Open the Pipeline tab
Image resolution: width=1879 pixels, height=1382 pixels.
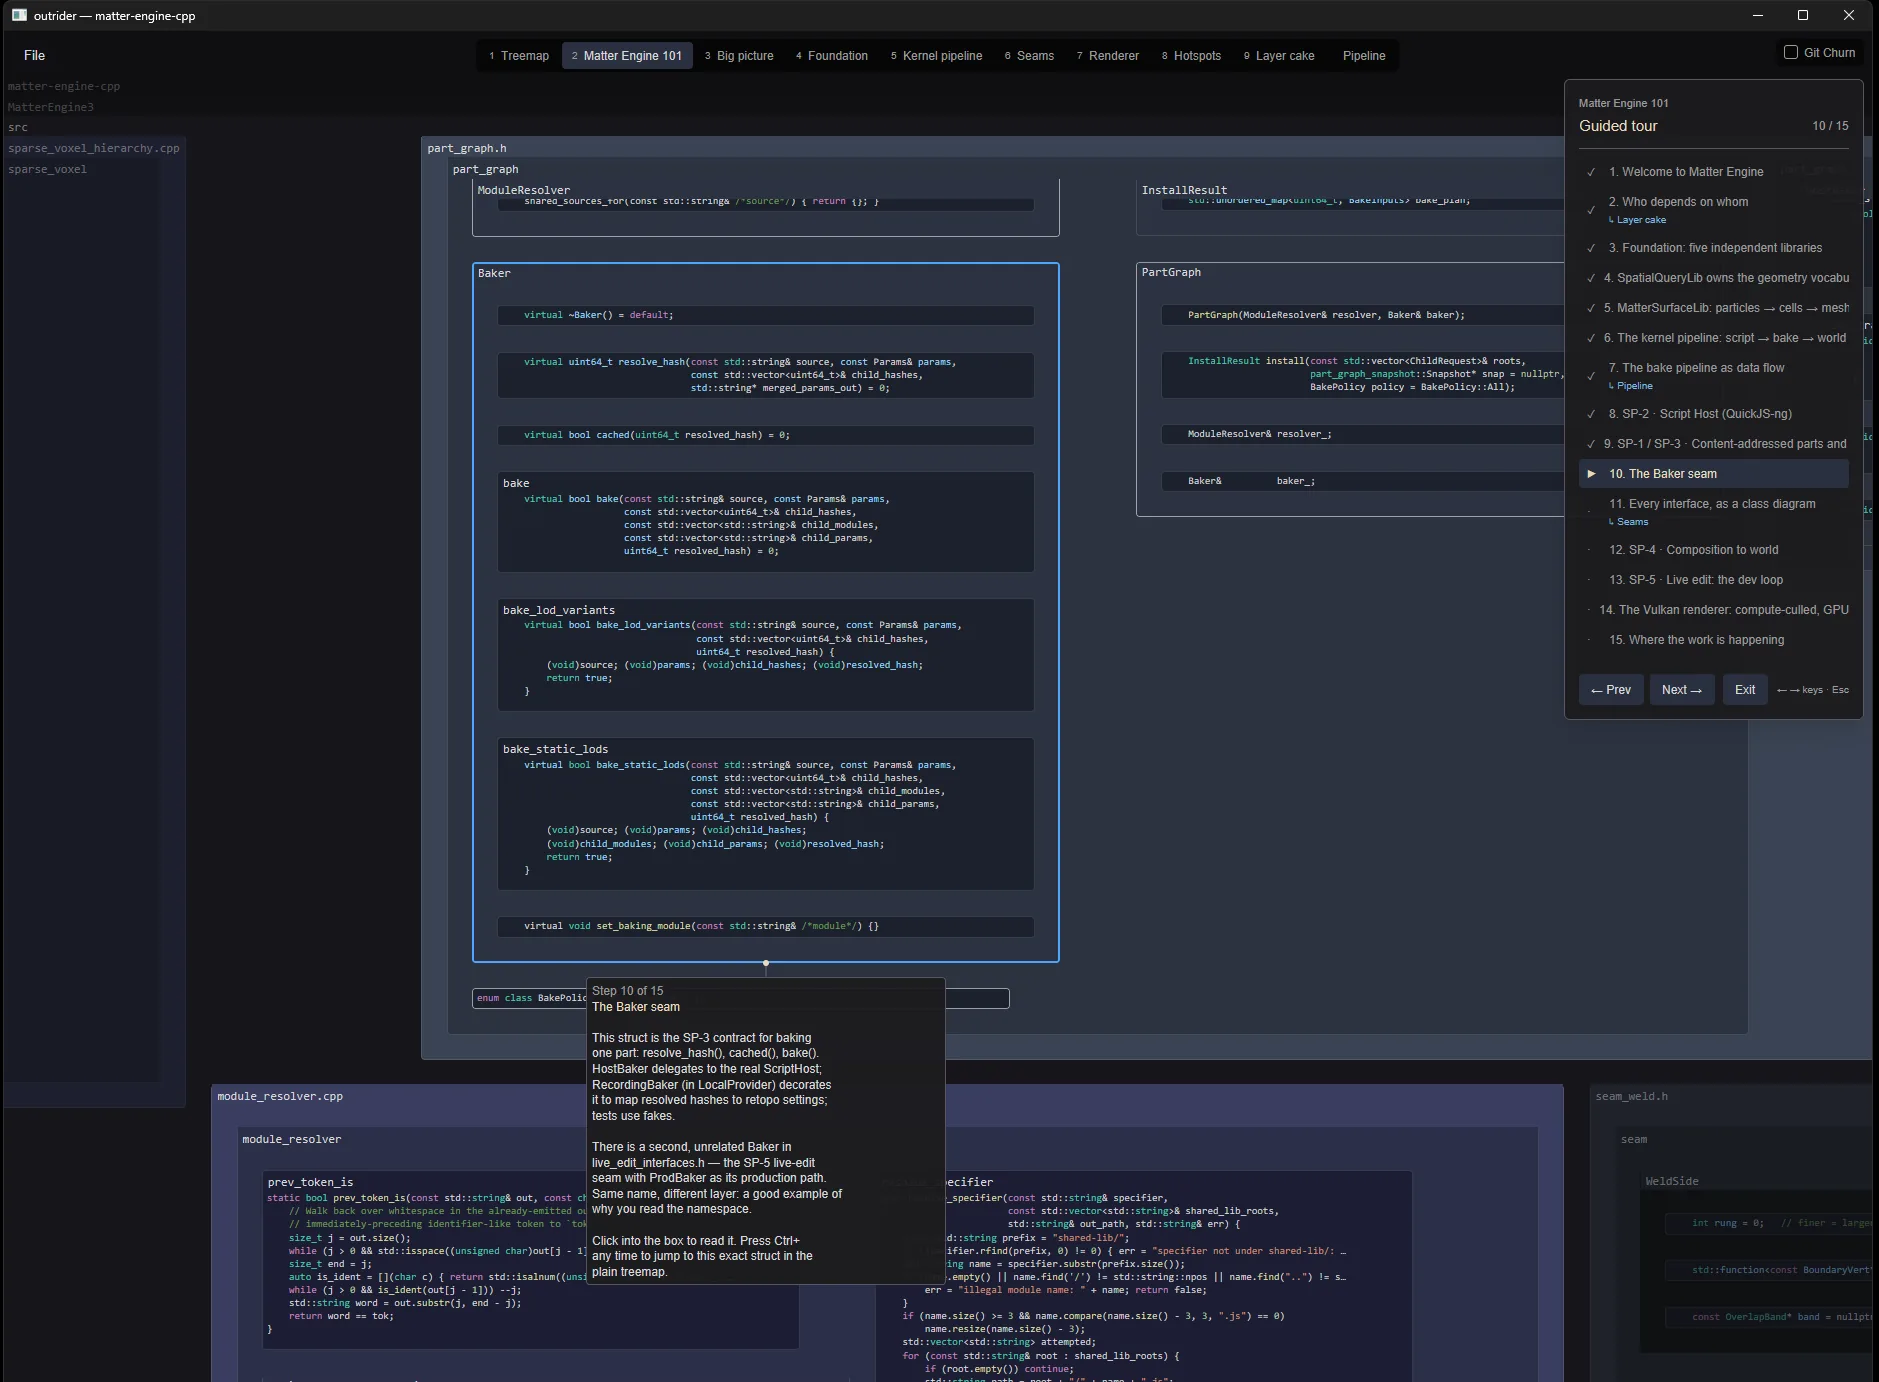pyautogui.click(x=1364, y=56)
